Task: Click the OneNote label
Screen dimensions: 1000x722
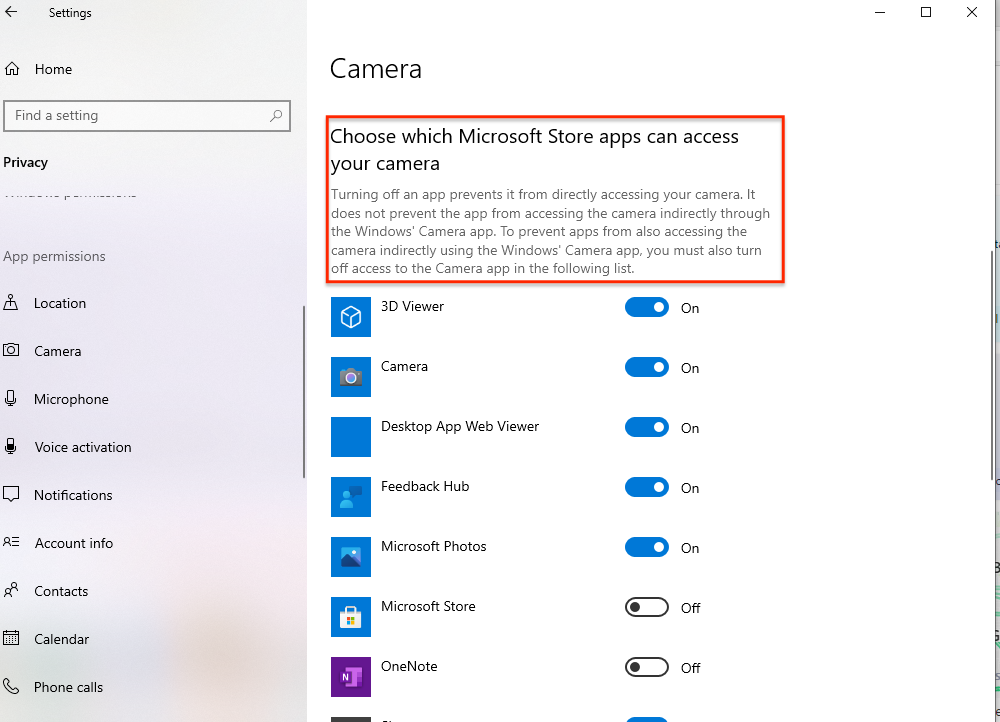Action: [x=409, y=666]
